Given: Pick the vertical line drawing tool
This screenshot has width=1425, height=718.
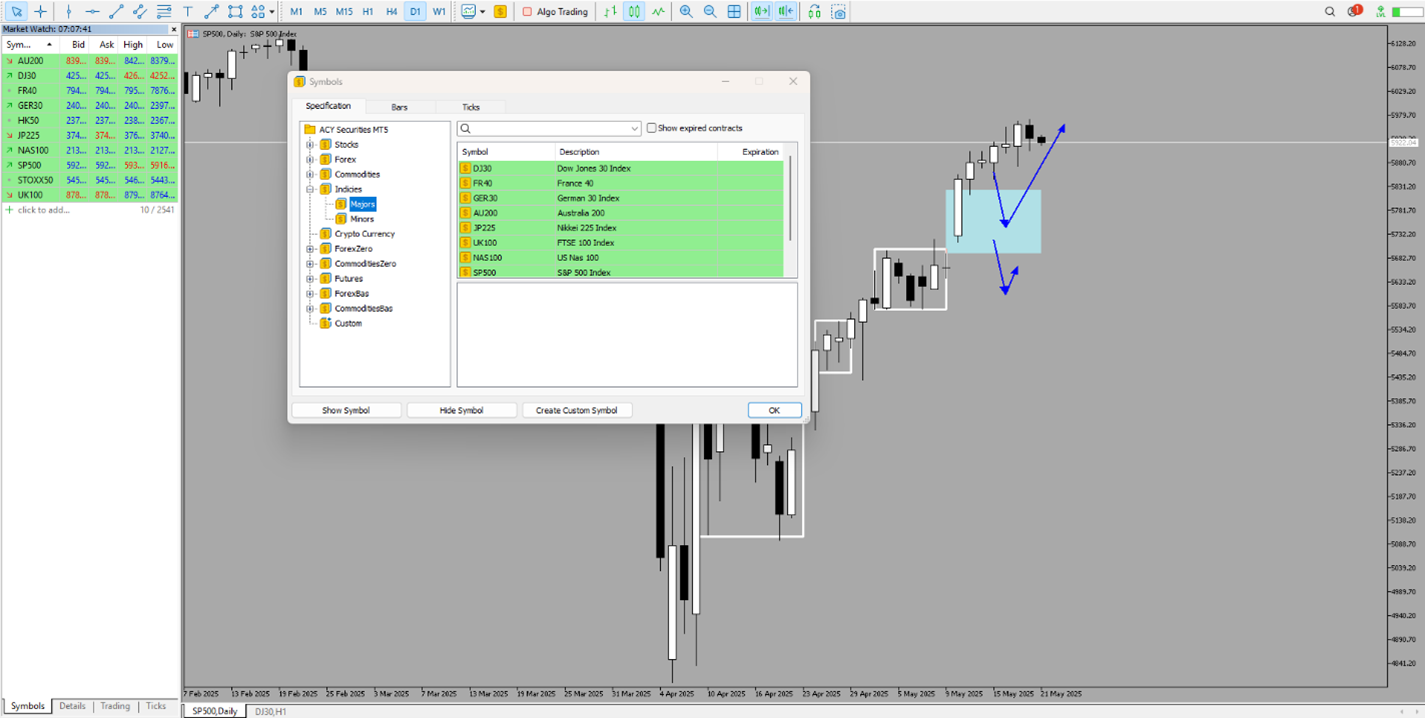Looking at the screenshot, I should click(68, 12).
